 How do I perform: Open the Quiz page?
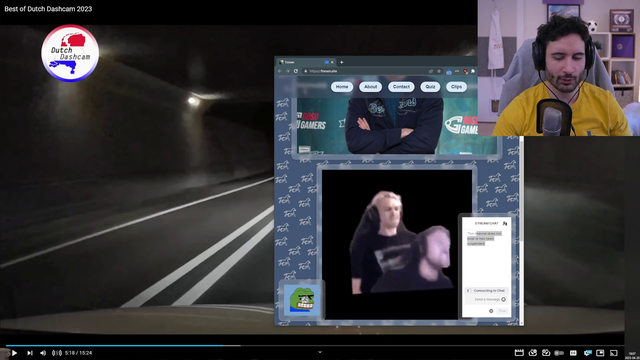click(430, 87)
